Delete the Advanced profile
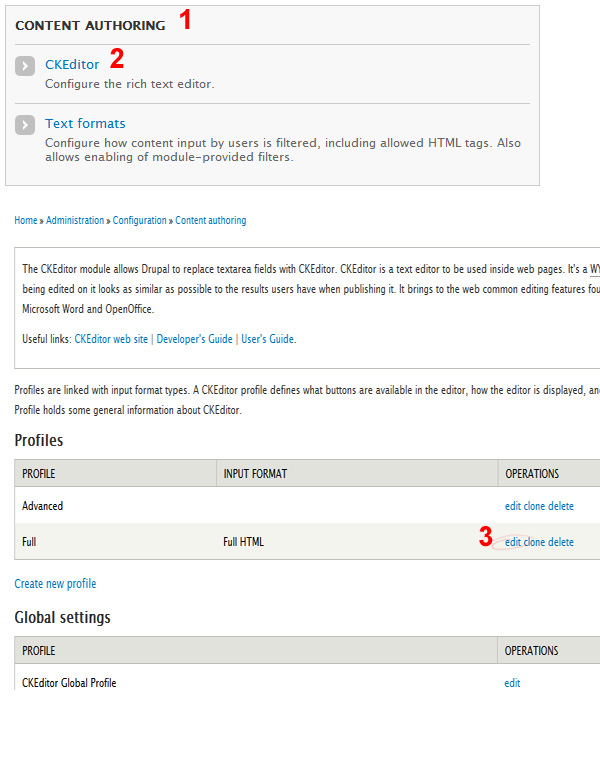 click(561, 506)
